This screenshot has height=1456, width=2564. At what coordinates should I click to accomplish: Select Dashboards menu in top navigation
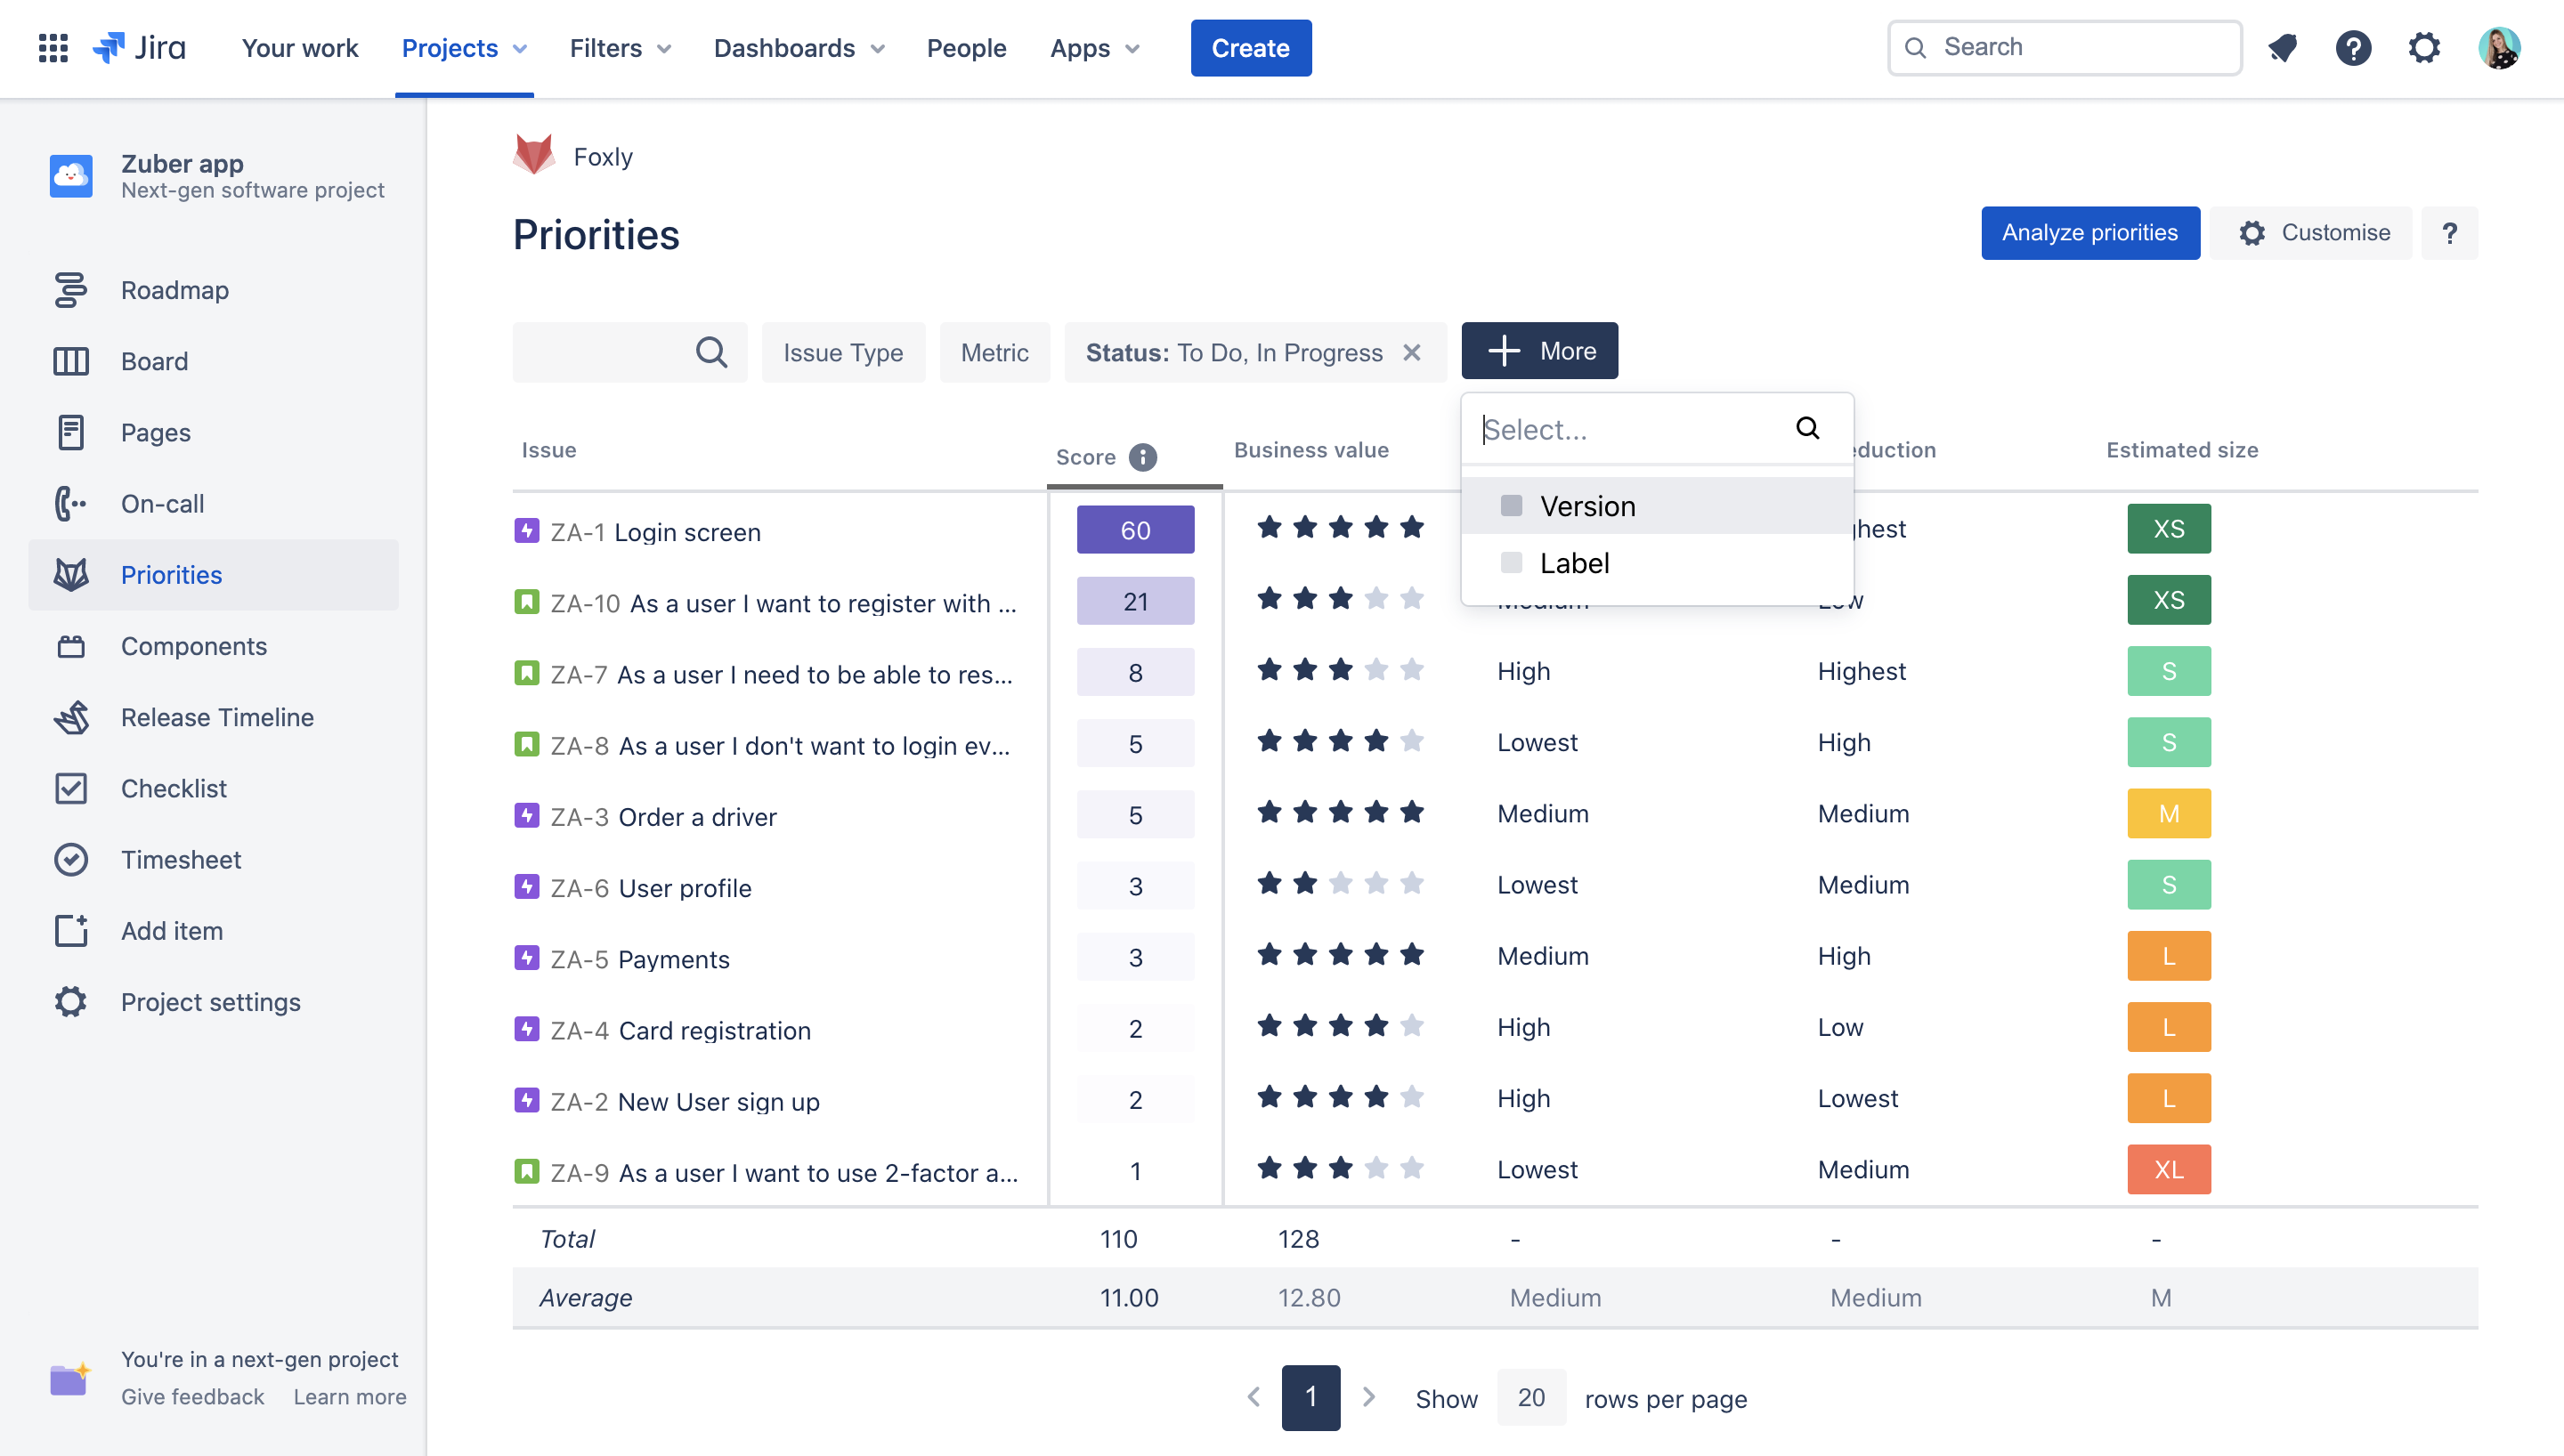(798, 47)
